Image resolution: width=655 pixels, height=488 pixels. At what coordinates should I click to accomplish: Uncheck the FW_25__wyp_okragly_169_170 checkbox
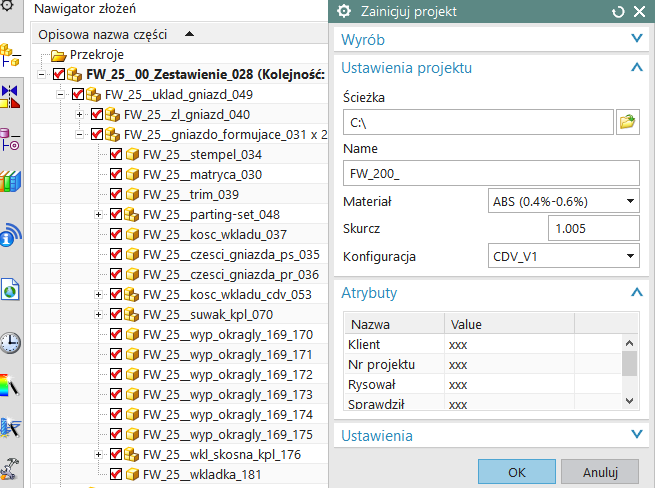coord(116,334)
